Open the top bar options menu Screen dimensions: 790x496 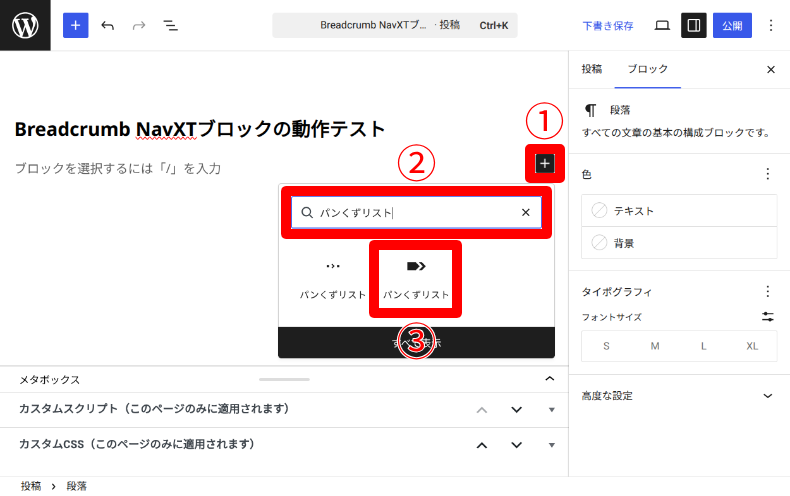tap(771, 25)
